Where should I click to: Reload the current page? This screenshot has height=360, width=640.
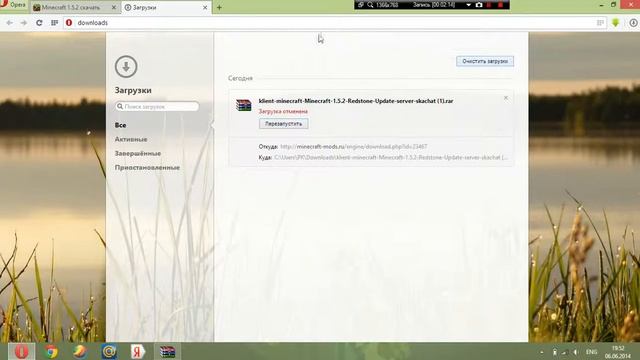point(39,23)
